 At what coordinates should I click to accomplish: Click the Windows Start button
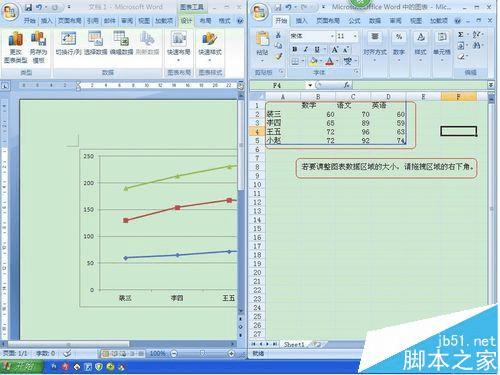click(x=21, y=367)
